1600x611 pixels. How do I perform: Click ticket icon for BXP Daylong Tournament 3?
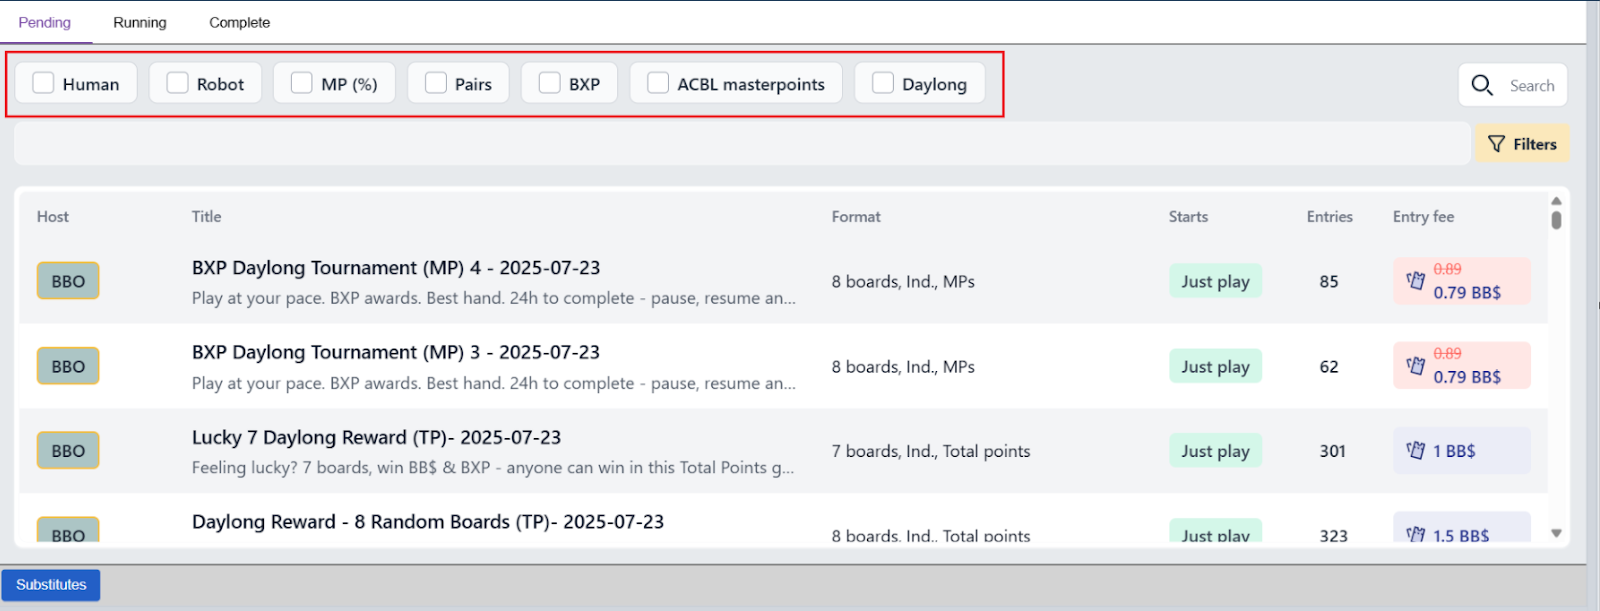tap(1415, 366)
